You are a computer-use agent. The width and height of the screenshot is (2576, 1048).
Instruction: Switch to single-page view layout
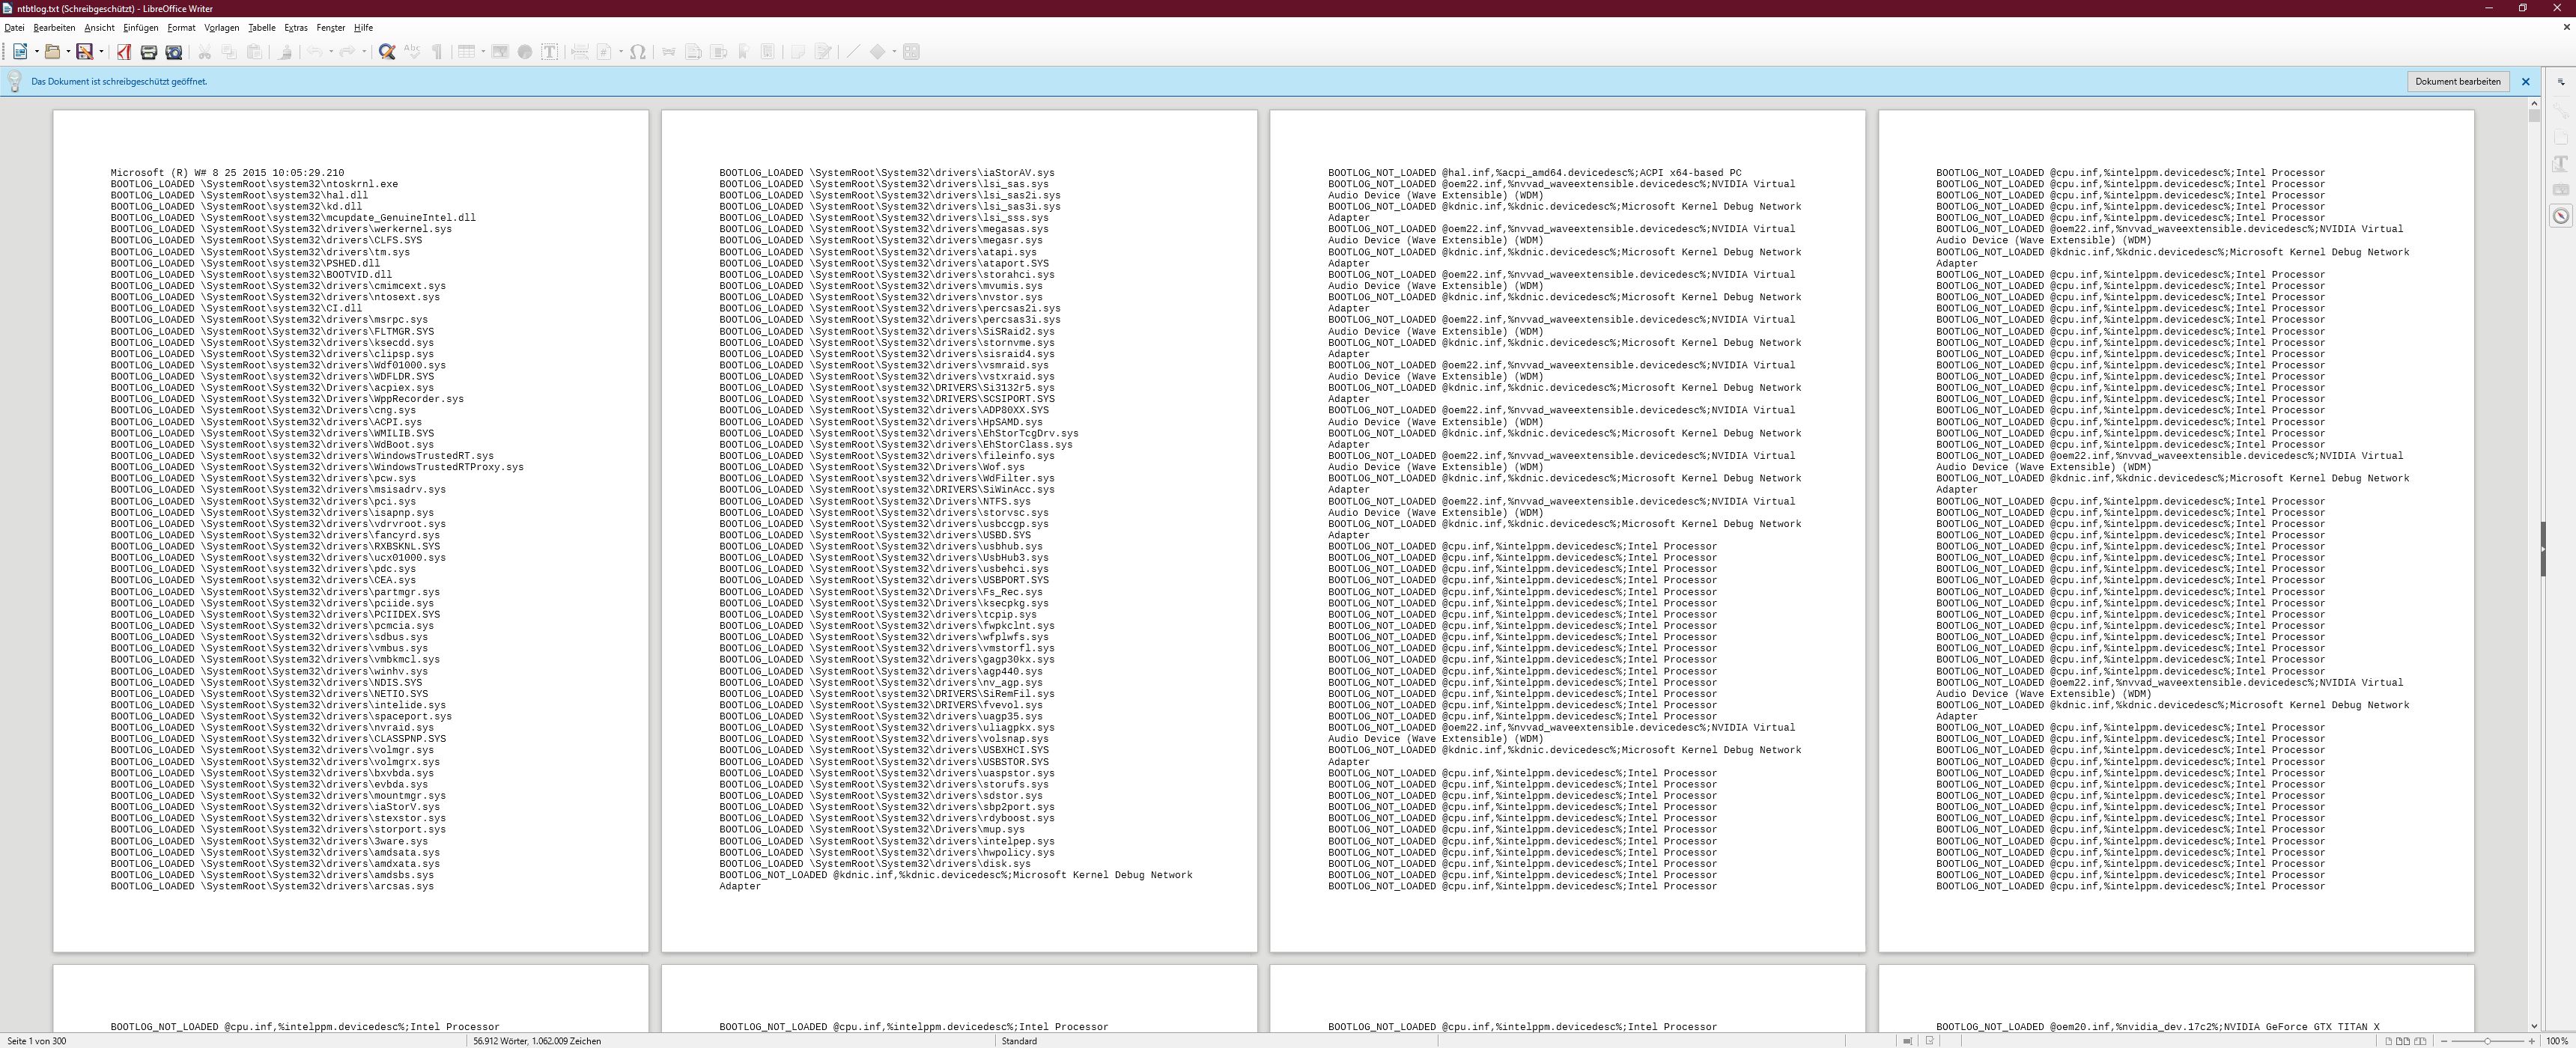coord(2389,1041)
